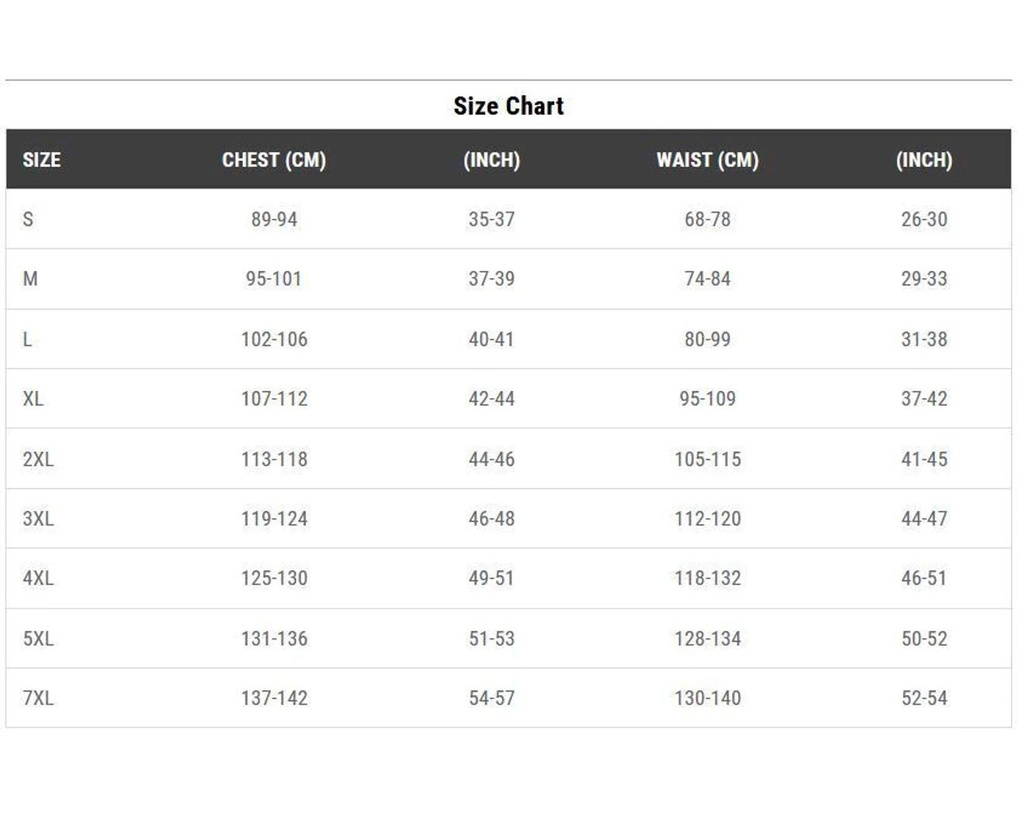Select the XL size row label

tap(33, 399)
